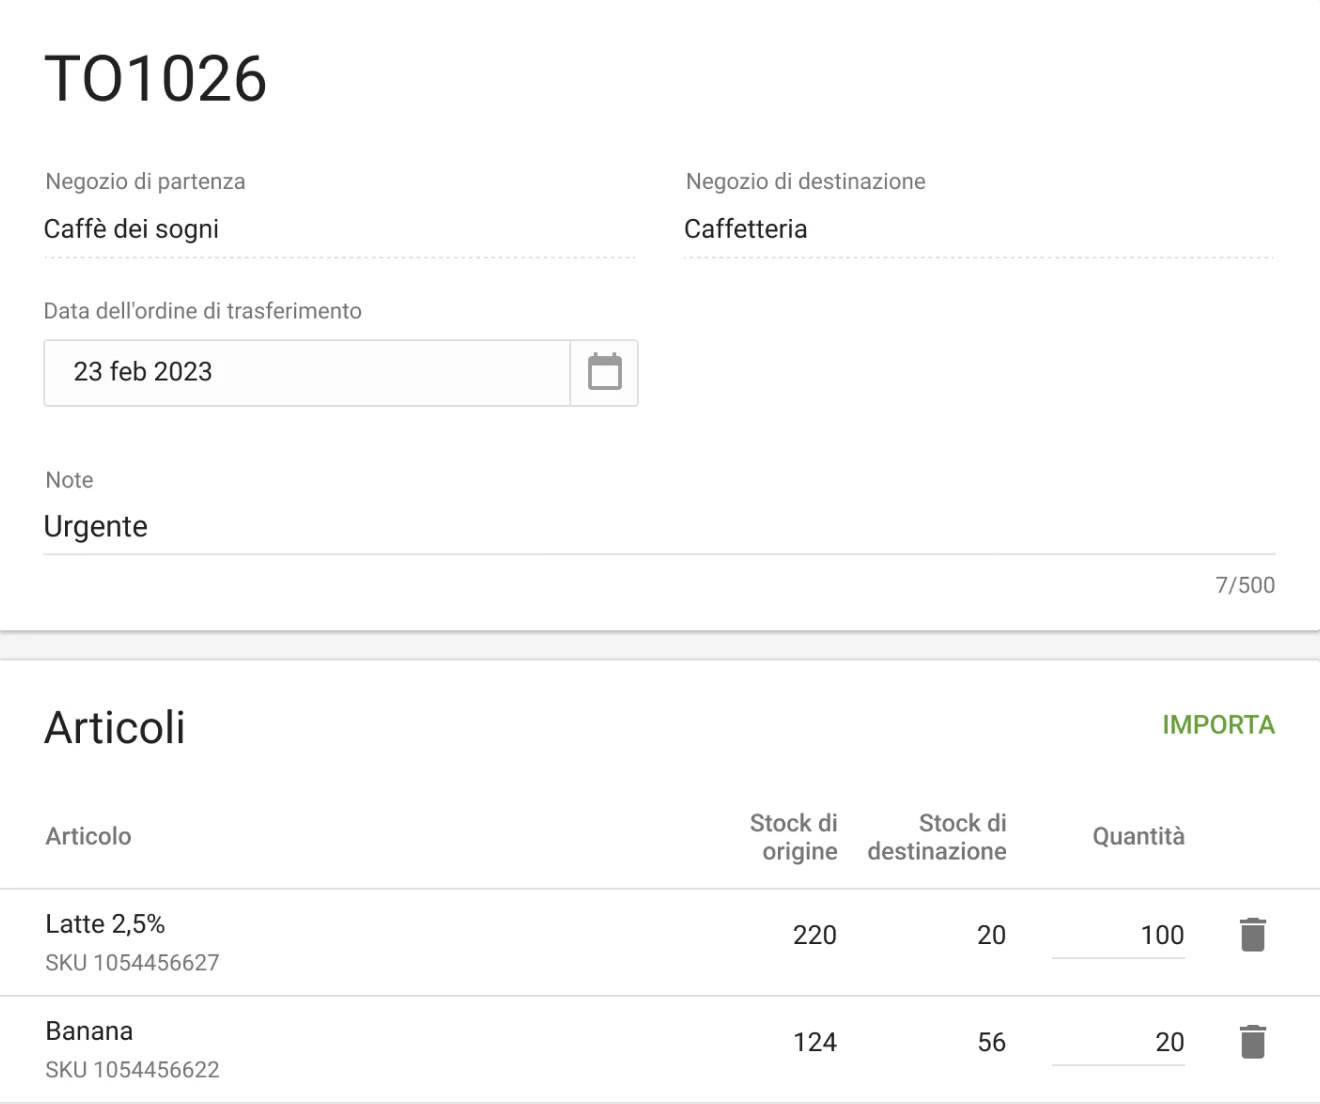Select the Latte 2,5% item name
The width and height of the screenshot is (1320, 1104).
click(x=105, y=924)
